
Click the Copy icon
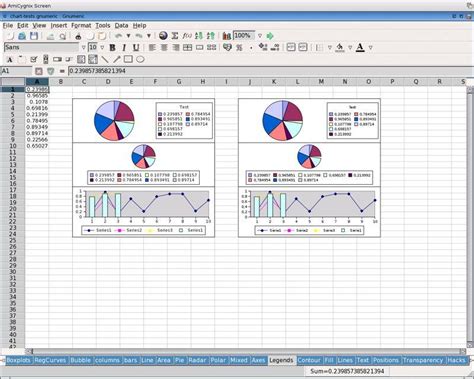coord(90,36)
